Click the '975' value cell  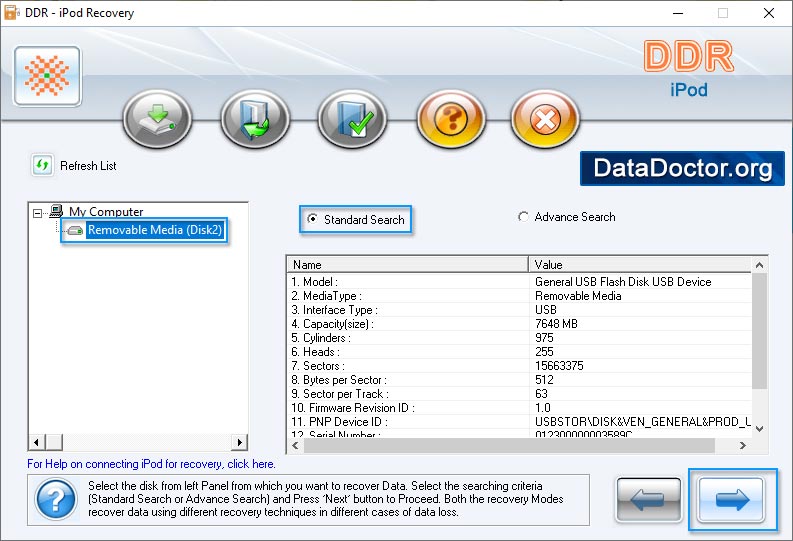click(544, 338)
